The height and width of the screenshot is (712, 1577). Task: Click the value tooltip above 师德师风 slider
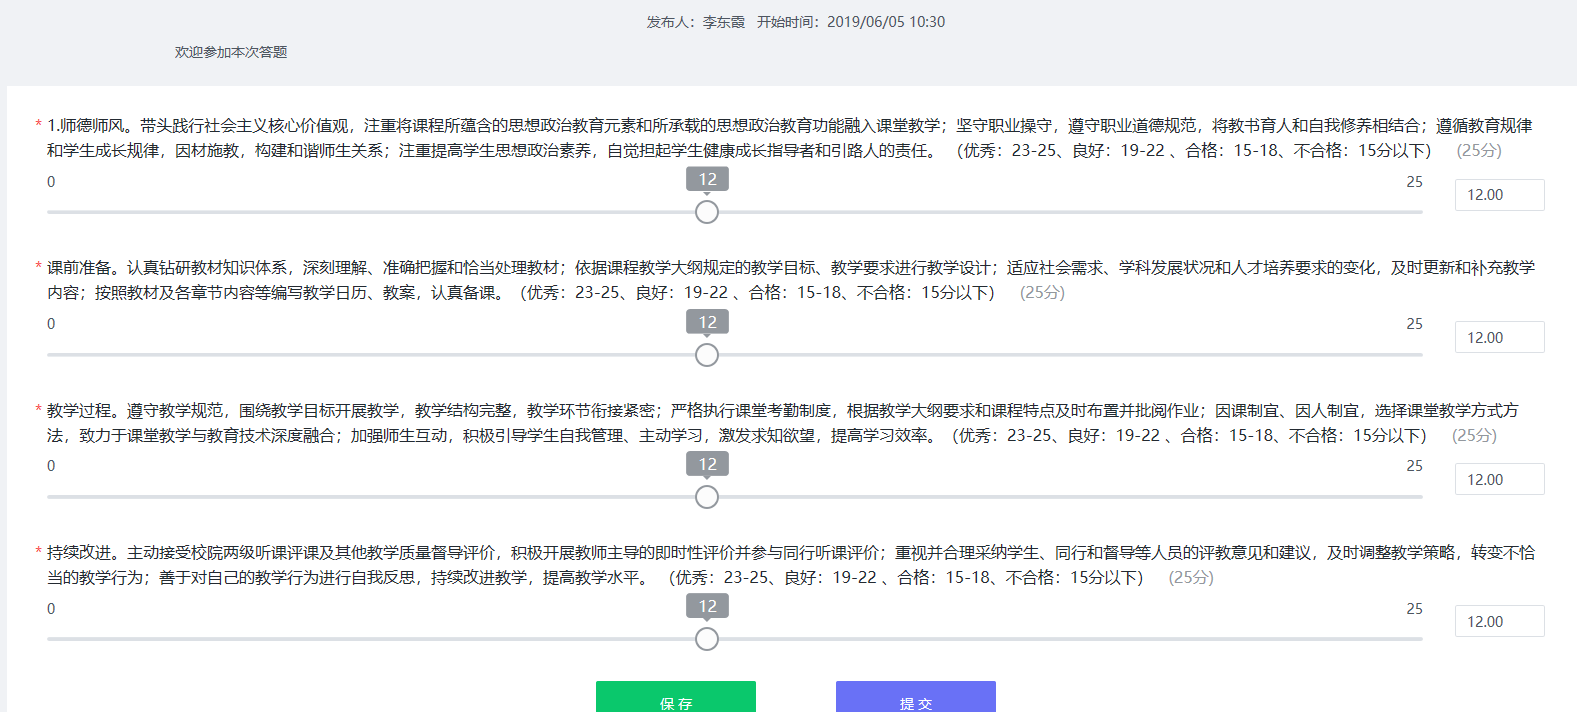(x=707, y=179)
